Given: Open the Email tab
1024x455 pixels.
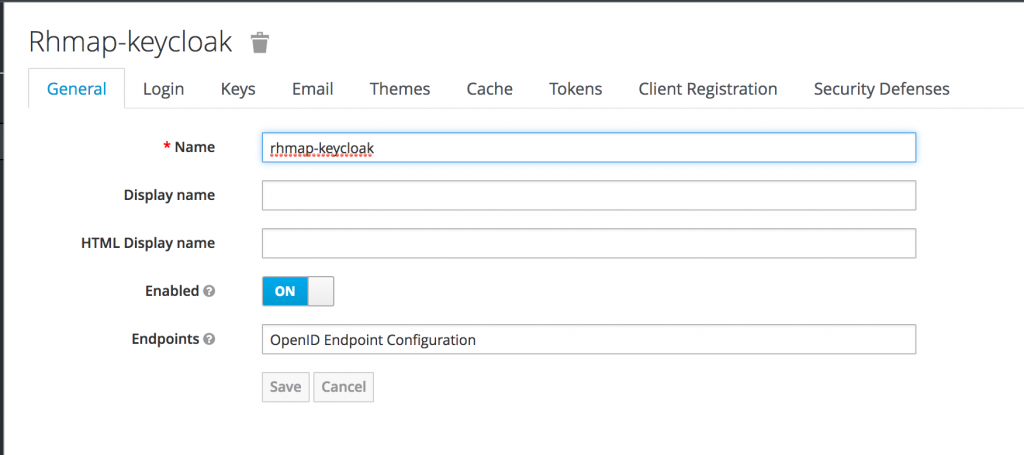Looking at the screenshot, I should click(312, 89).
